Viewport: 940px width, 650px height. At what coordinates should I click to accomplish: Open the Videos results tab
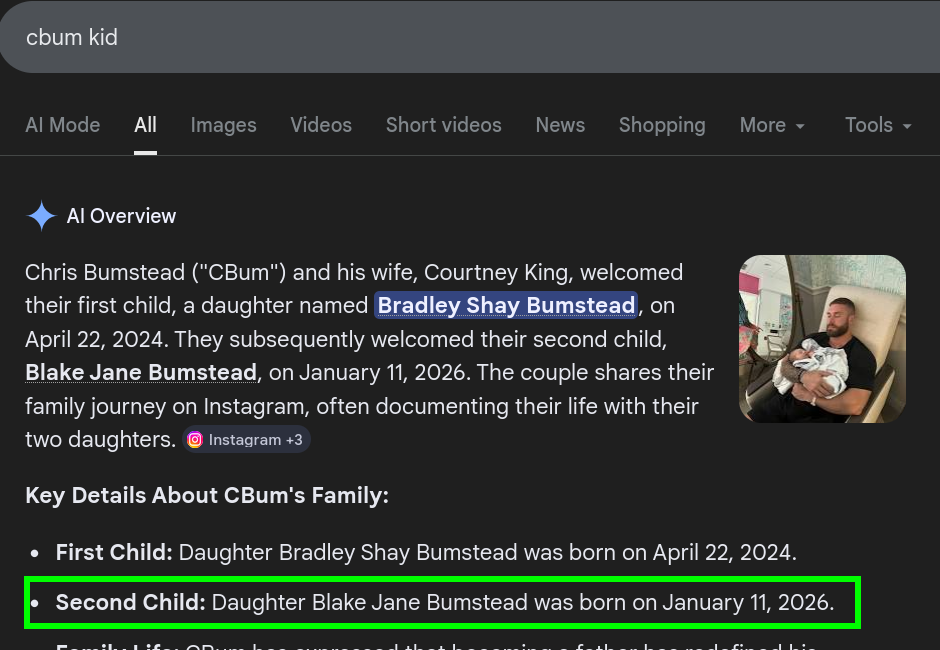coord(321,125)
